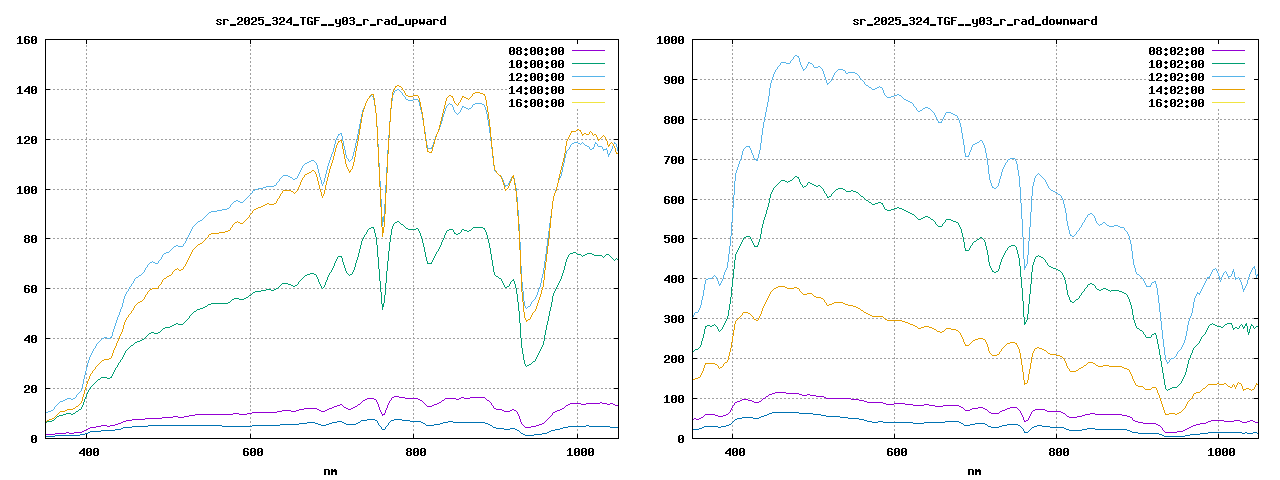Click the sr_2025_324_TGF__y03_r_rad_upward chart title
This screenshot has width=1280, height=480.
pyautogui.click(x=330, y=21)
